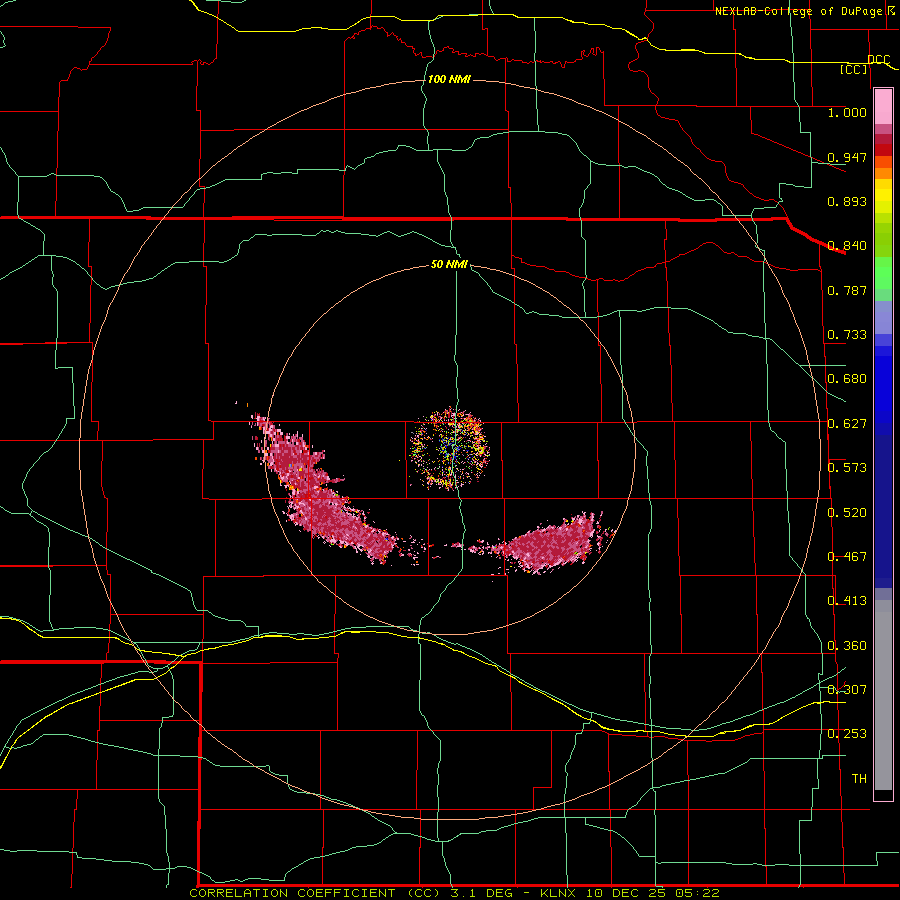Click the [CC] legend unit label
900x900 pixels.
854,69
